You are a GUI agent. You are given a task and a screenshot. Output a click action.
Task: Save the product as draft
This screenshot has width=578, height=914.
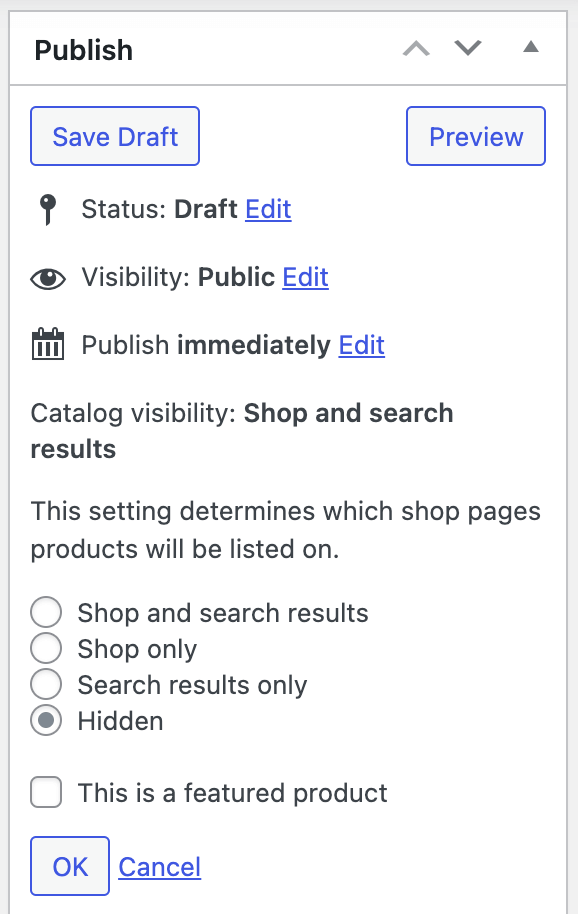tap(115, 136)
